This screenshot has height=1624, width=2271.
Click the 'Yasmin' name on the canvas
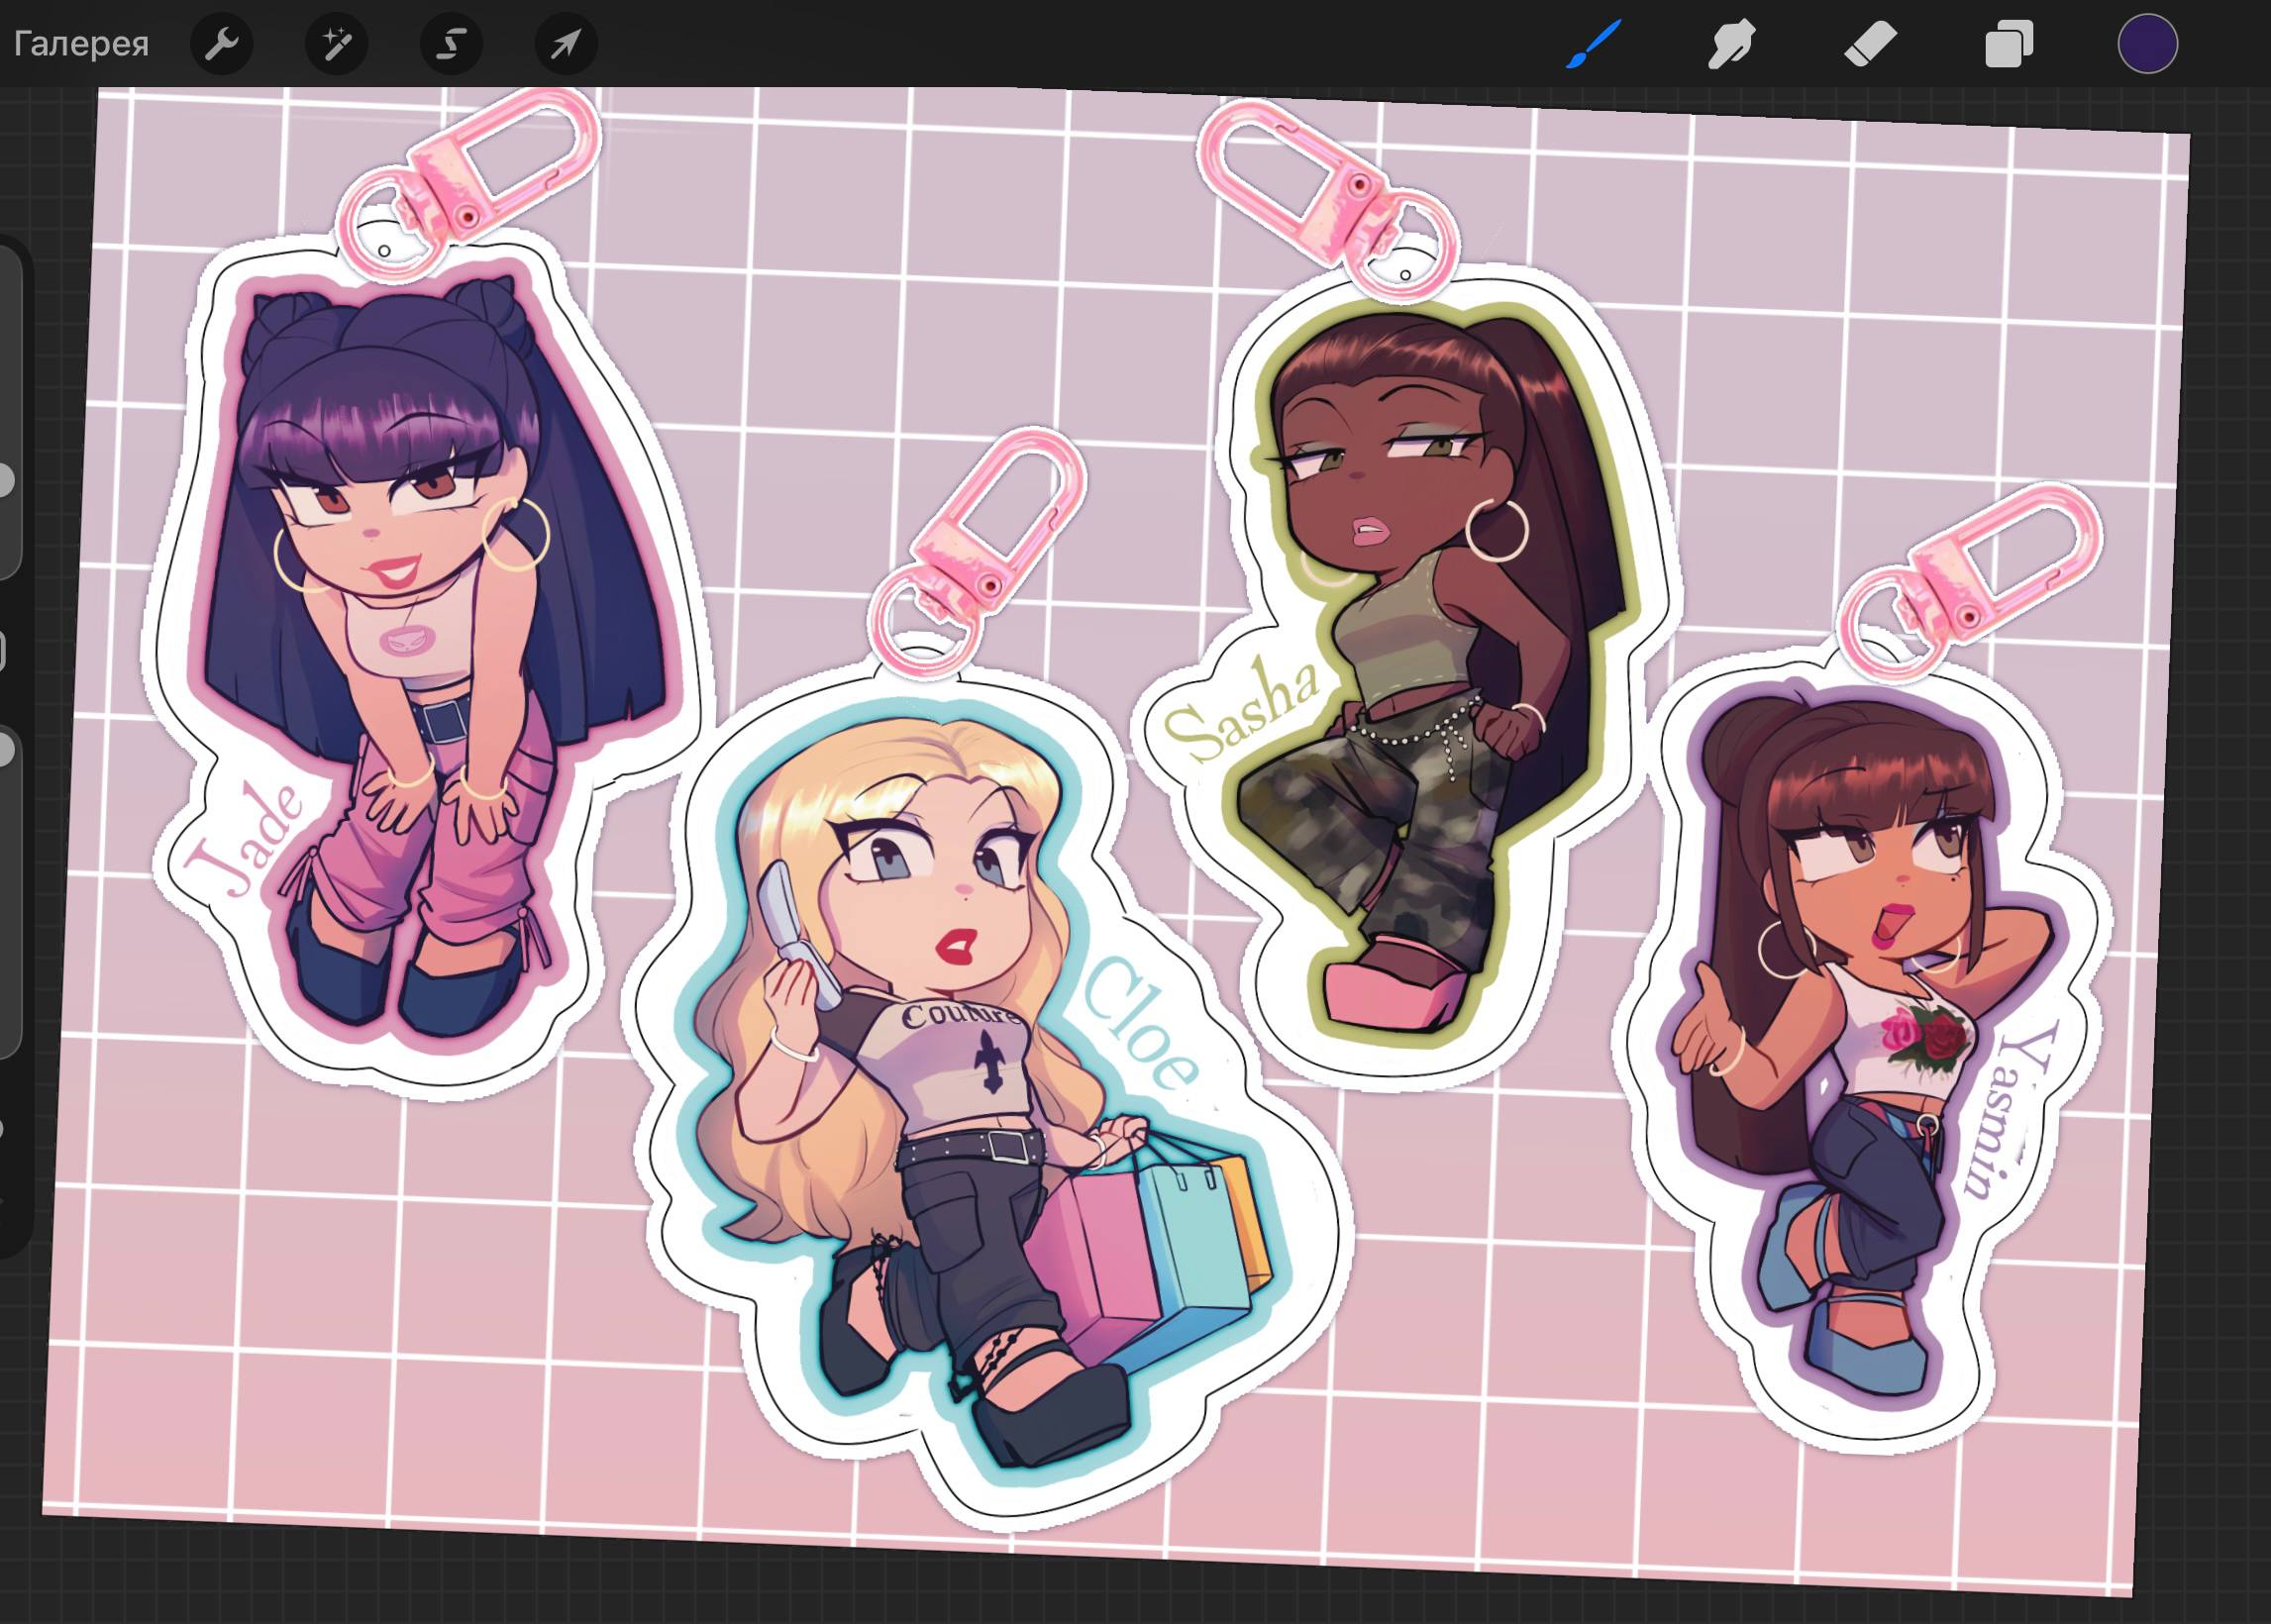[x=2012, y=1111]
